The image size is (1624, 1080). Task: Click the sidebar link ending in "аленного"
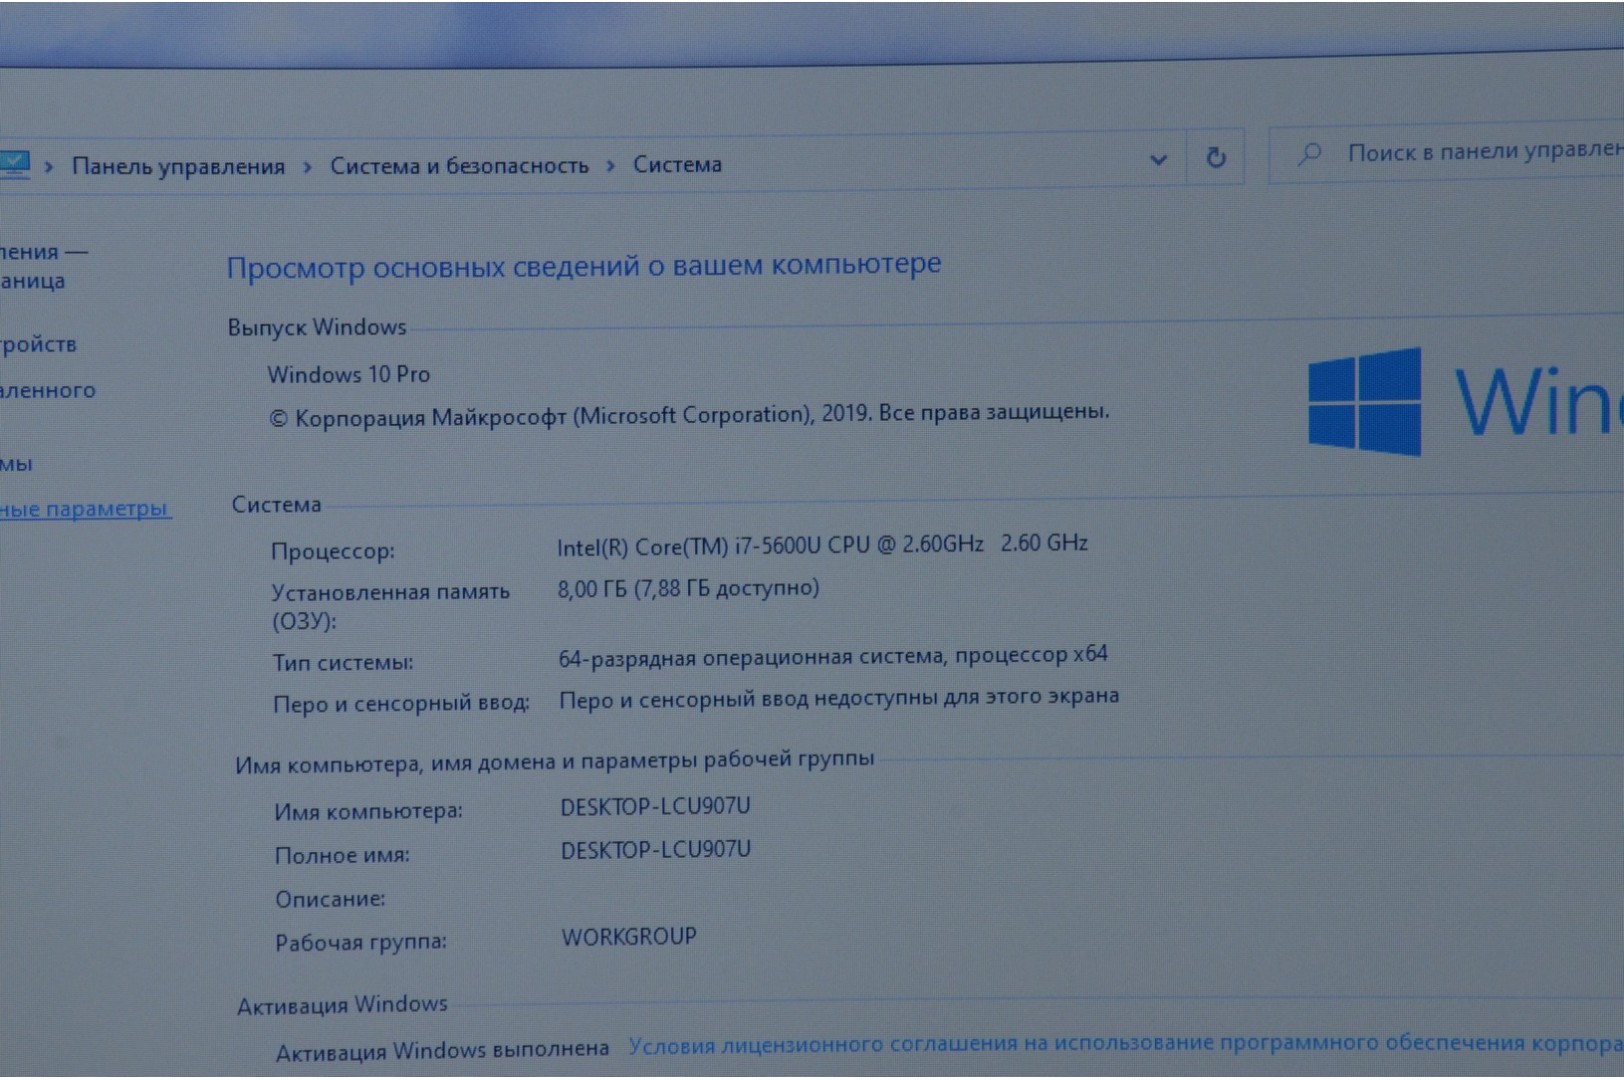[47, 390]
